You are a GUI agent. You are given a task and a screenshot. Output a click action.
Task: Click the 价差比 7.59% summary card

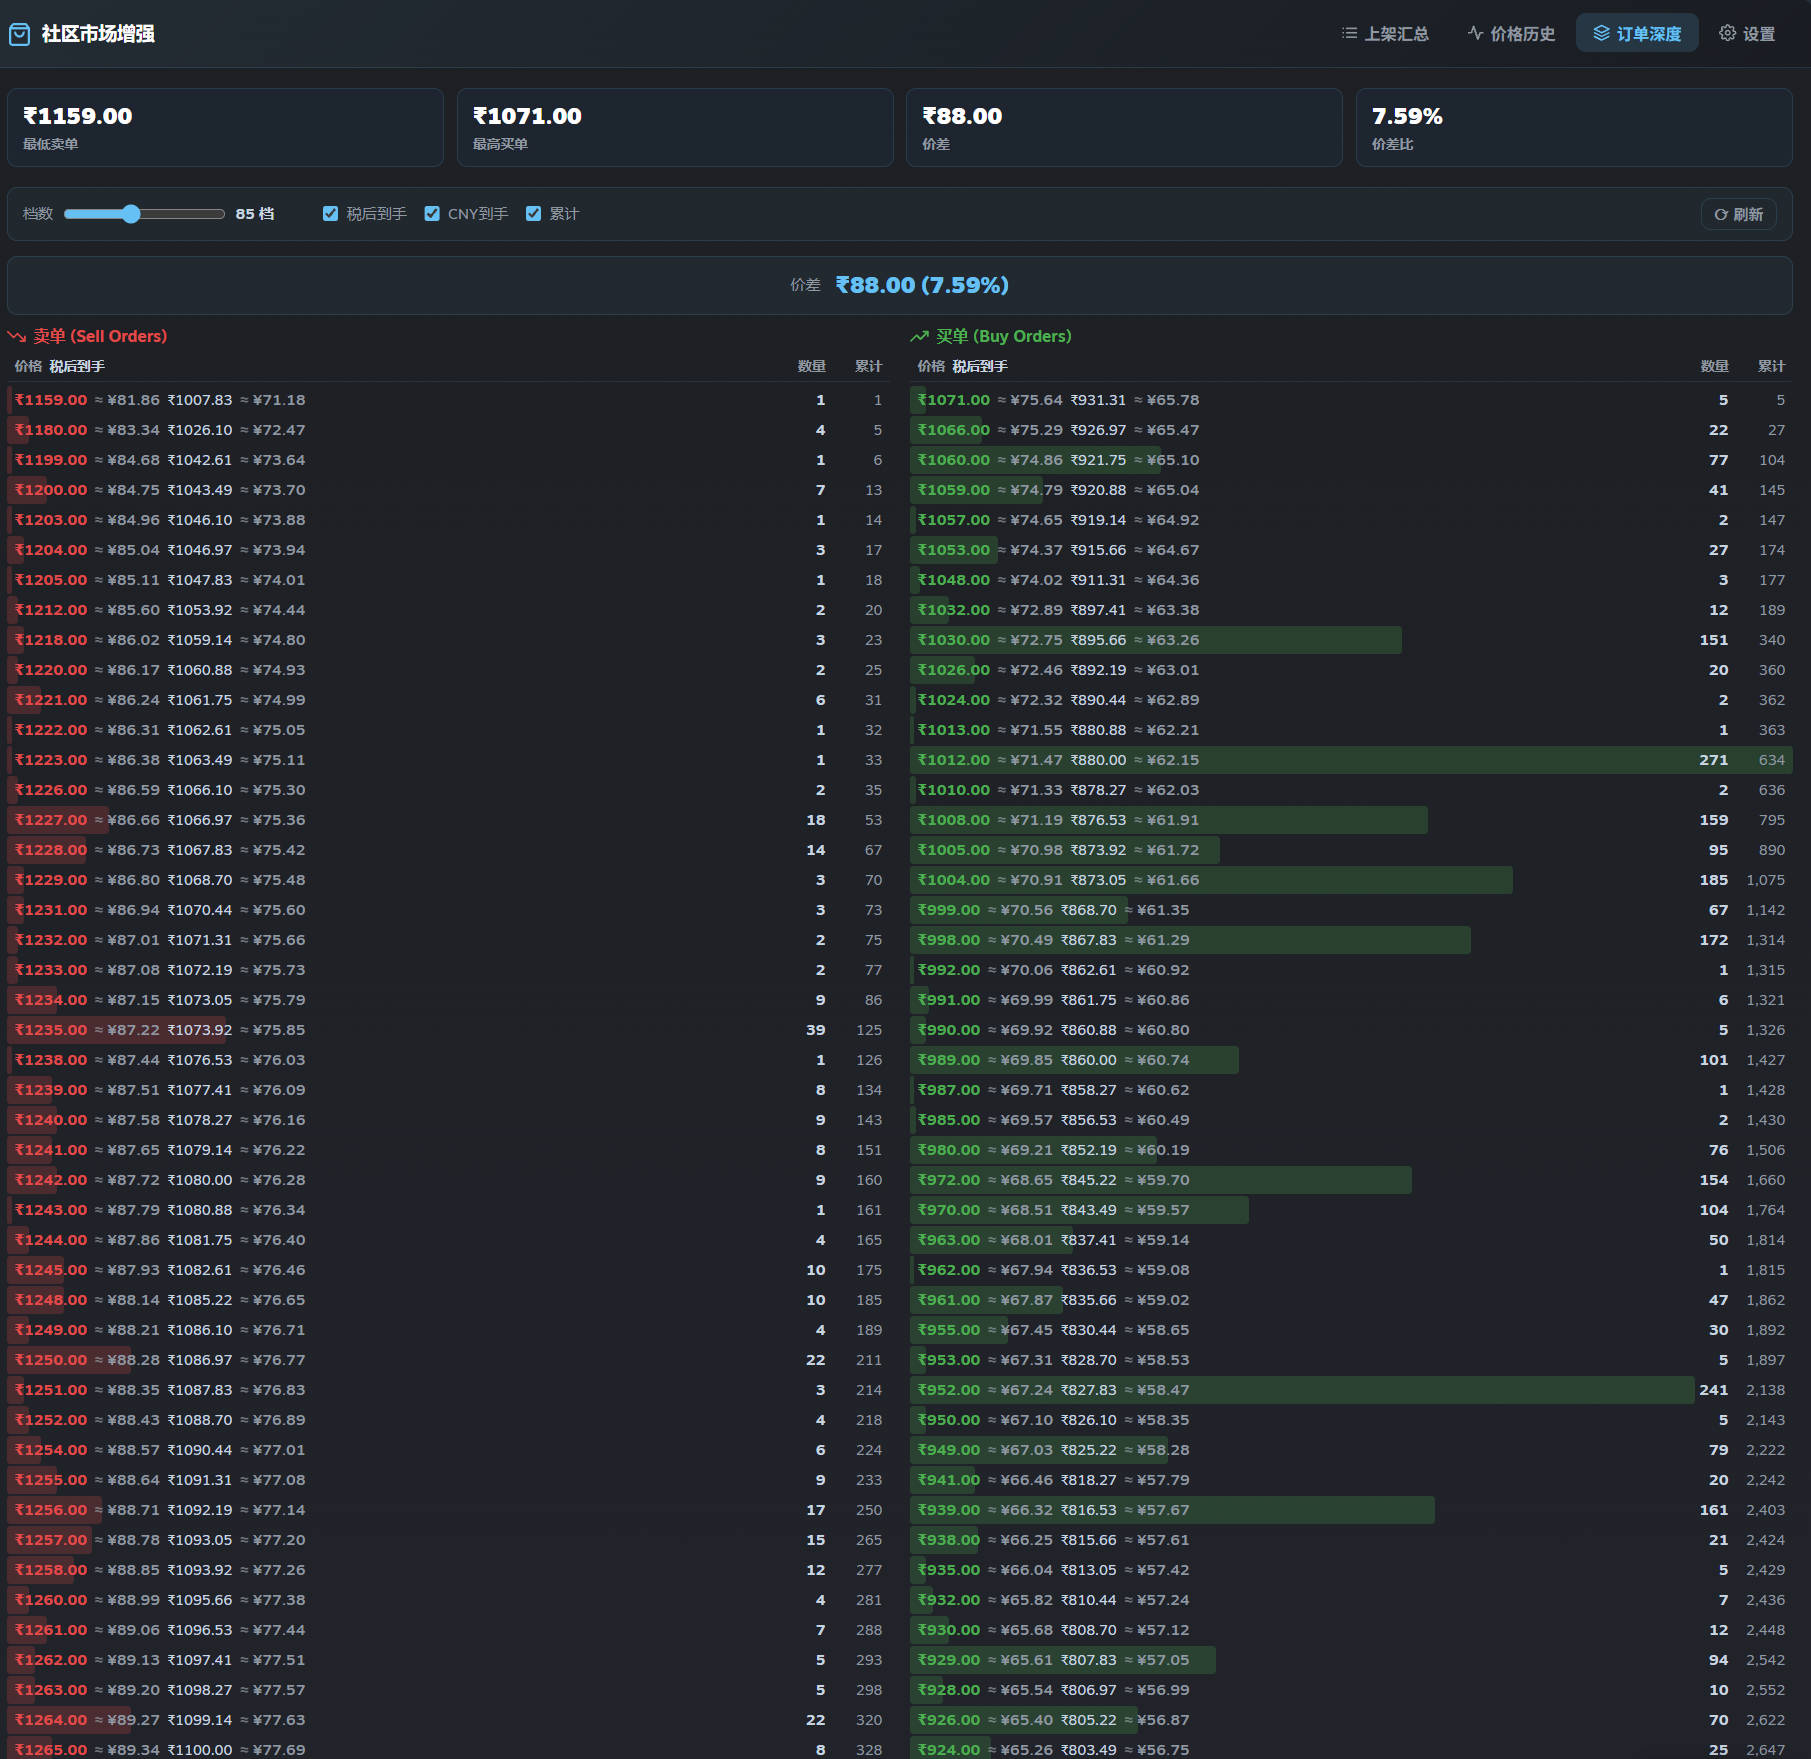(x=1574, y=128)
